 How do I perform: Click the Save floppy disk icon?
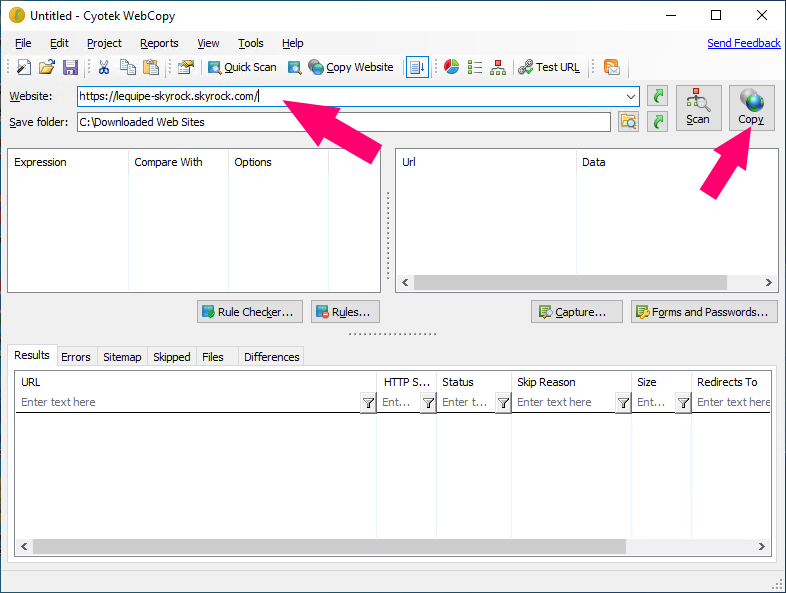70,67
